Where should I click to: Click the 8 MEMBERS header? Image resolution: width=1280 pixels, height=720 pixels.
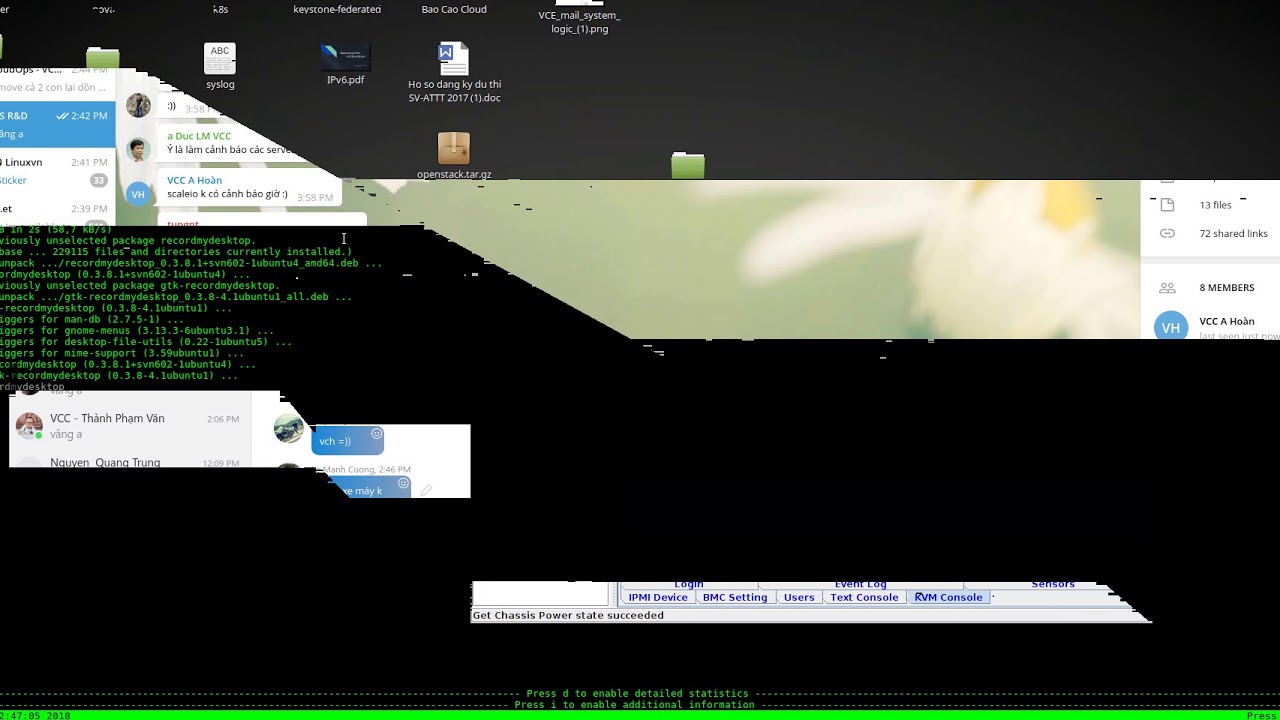point(1226,288)
